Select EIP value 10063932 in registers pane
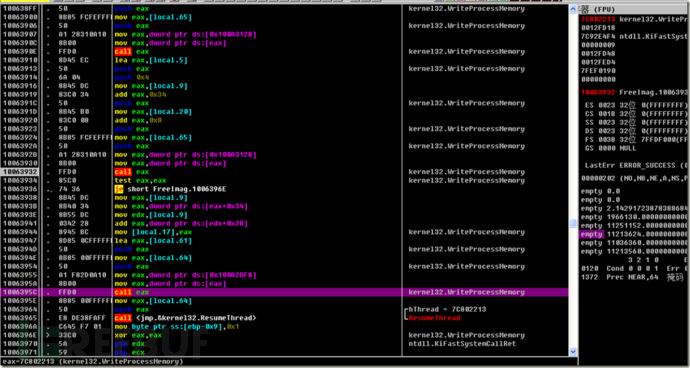The height and width of the screenshot is (368, 690). coord(598,92)
